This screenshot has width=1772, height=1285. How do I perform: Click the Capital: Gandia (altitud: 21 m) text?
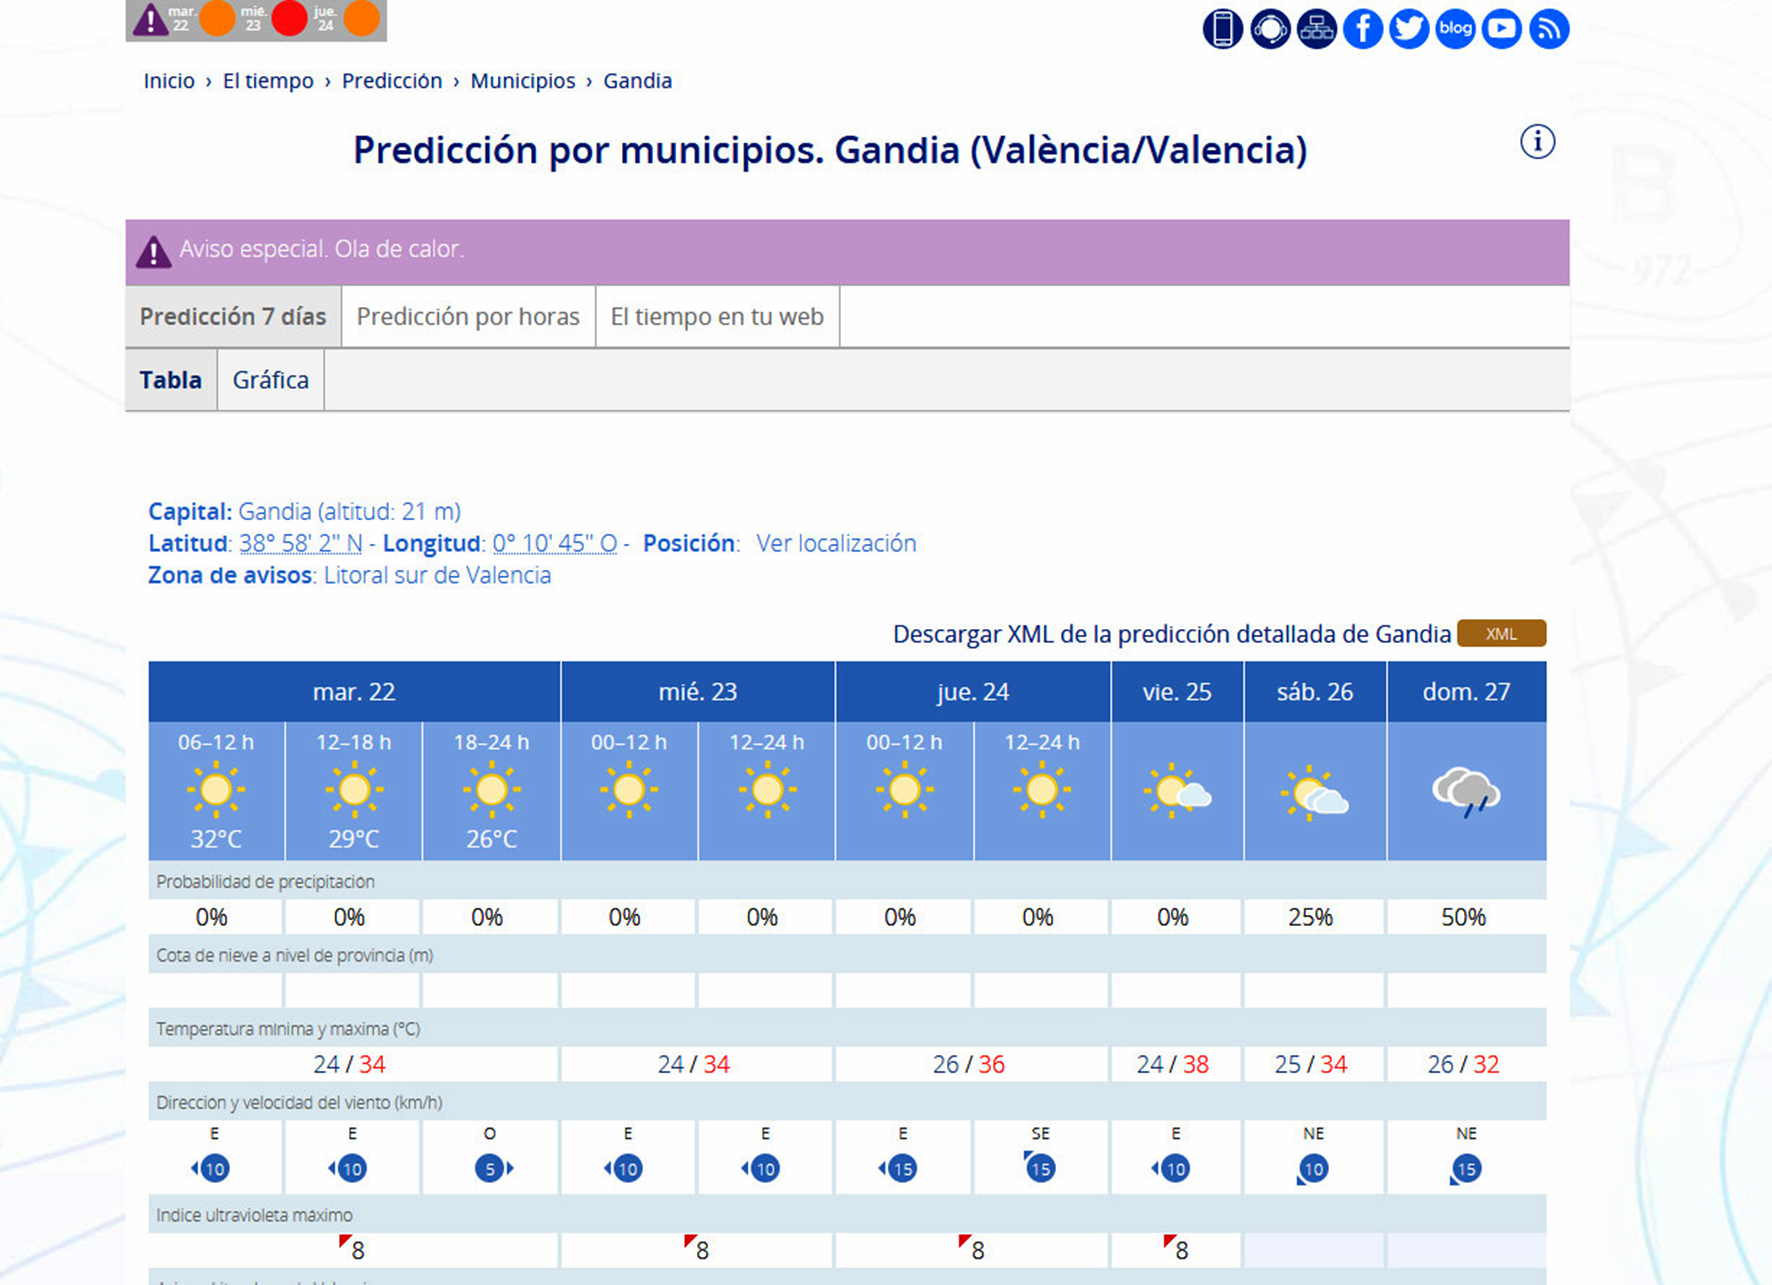coord(304,511)
